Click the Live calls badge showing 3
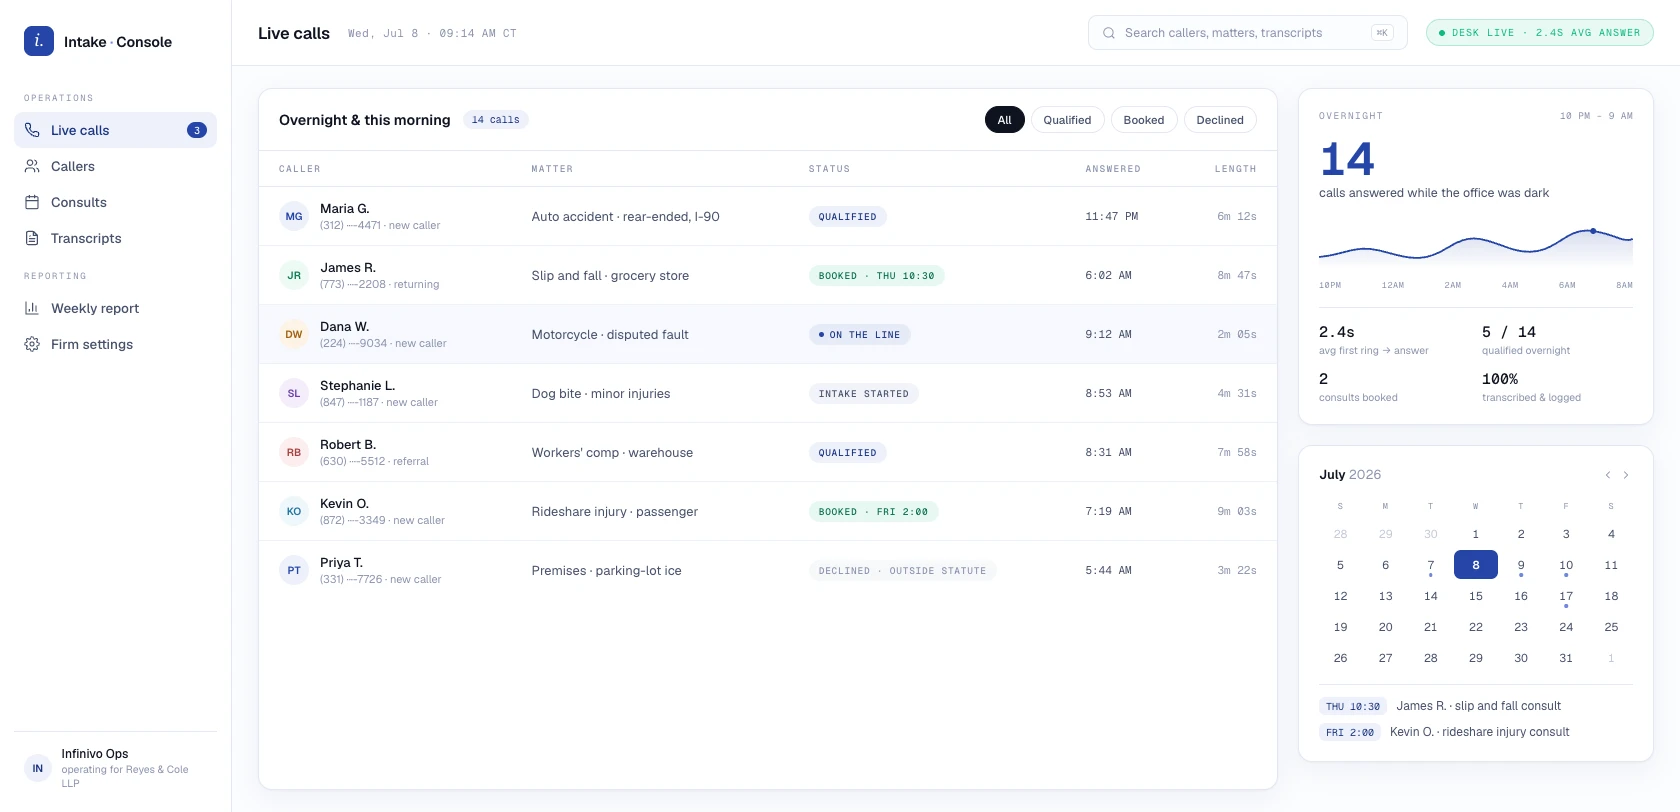This screenshot has width=1680, height=812. [197, 130]
